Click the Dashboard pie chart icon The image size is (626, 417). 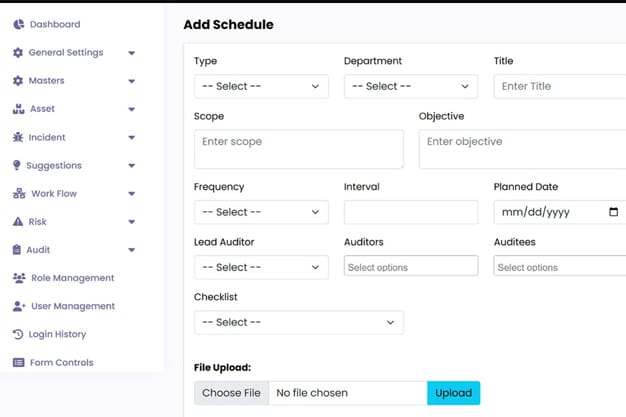pos(19,24)
